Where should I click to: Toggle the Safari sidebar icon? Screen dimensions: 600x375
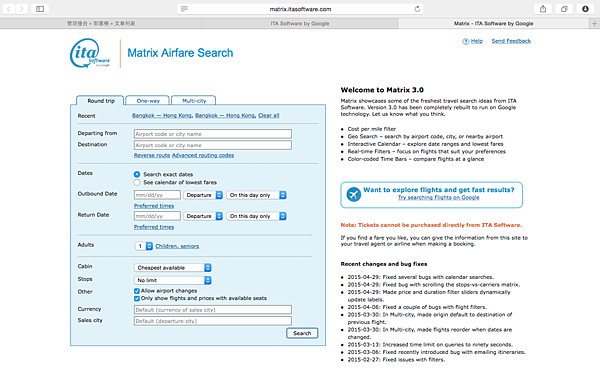(40, 8)
